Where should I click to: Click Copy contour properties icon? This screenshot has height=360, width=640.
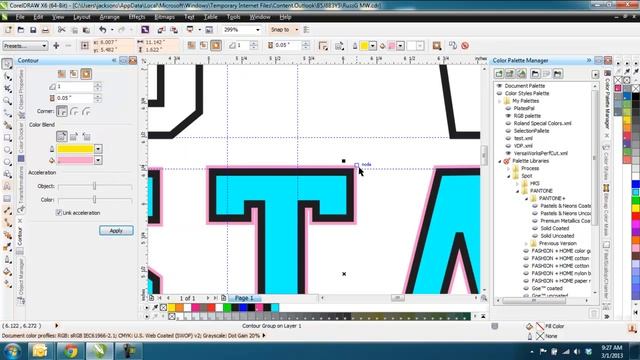click(x=453, y=46)
